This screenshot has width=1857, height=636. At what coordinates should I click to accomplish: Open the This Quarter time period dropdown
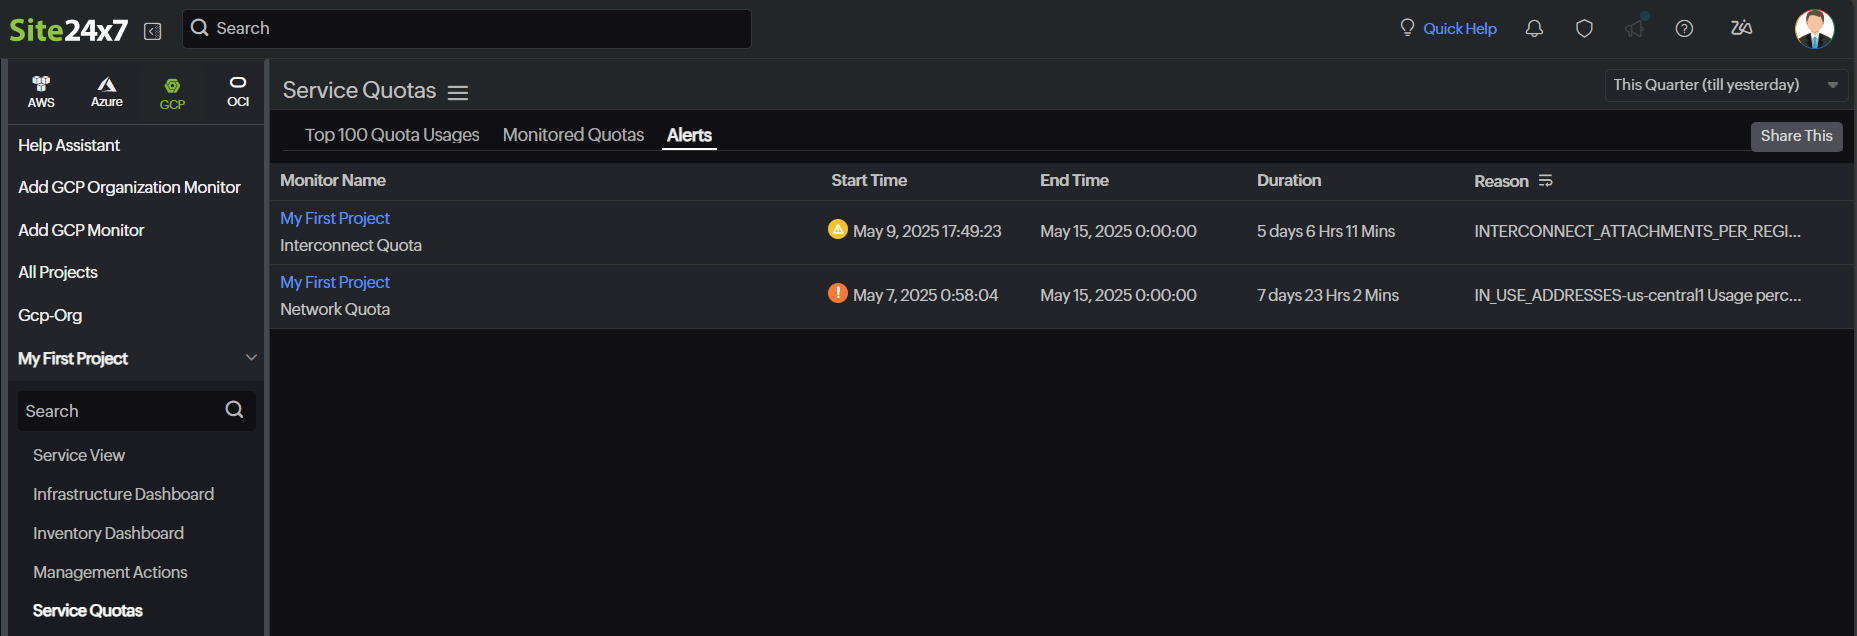(1725, 85)
